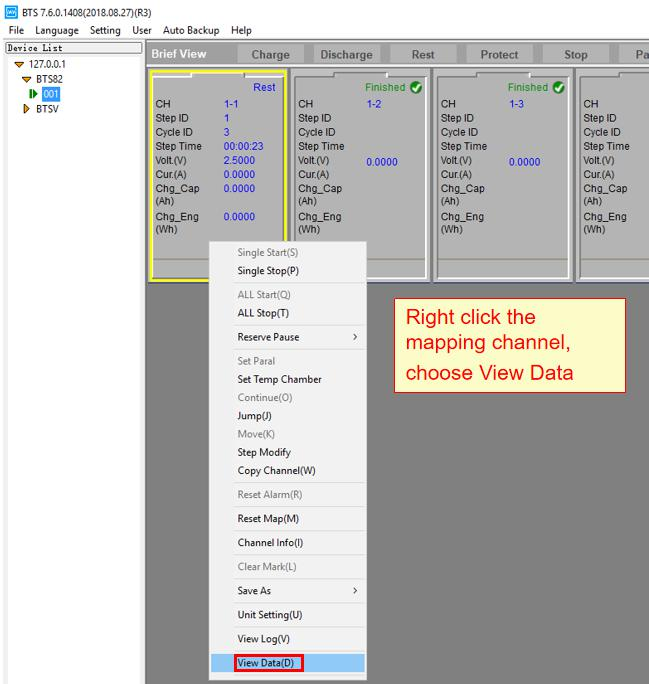
Task: Click Finished status text on channel 1-3
Action: click(528, 88)
